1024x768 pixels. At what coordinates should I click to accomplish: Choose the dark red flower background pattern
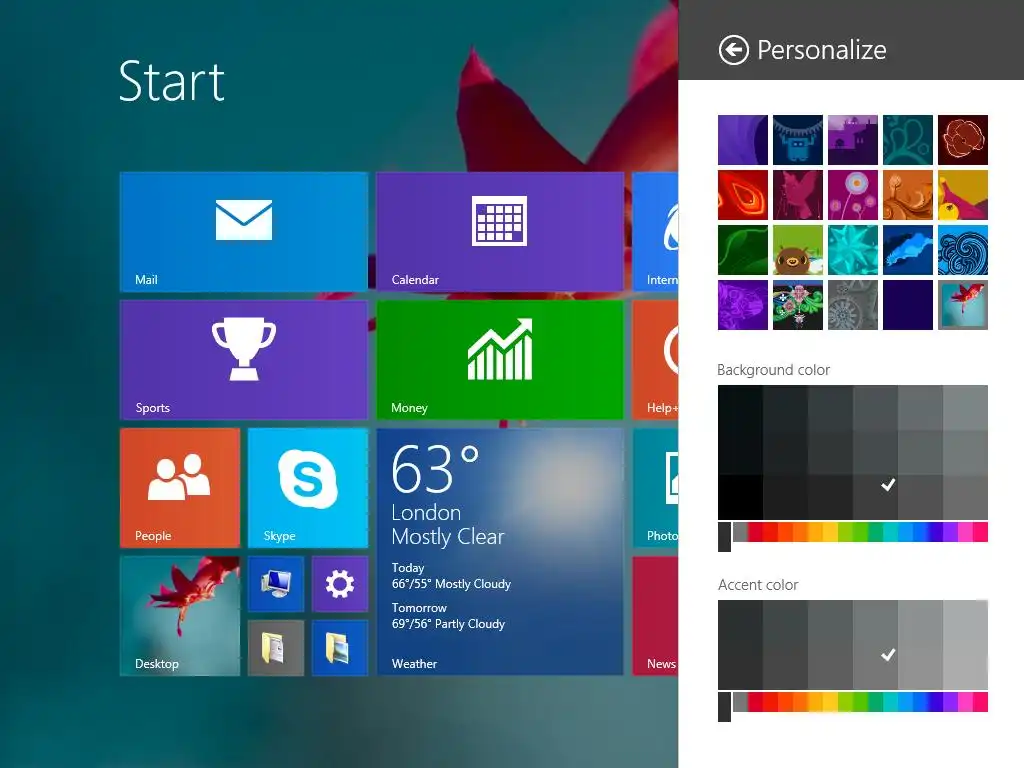(x=963, y=140)
